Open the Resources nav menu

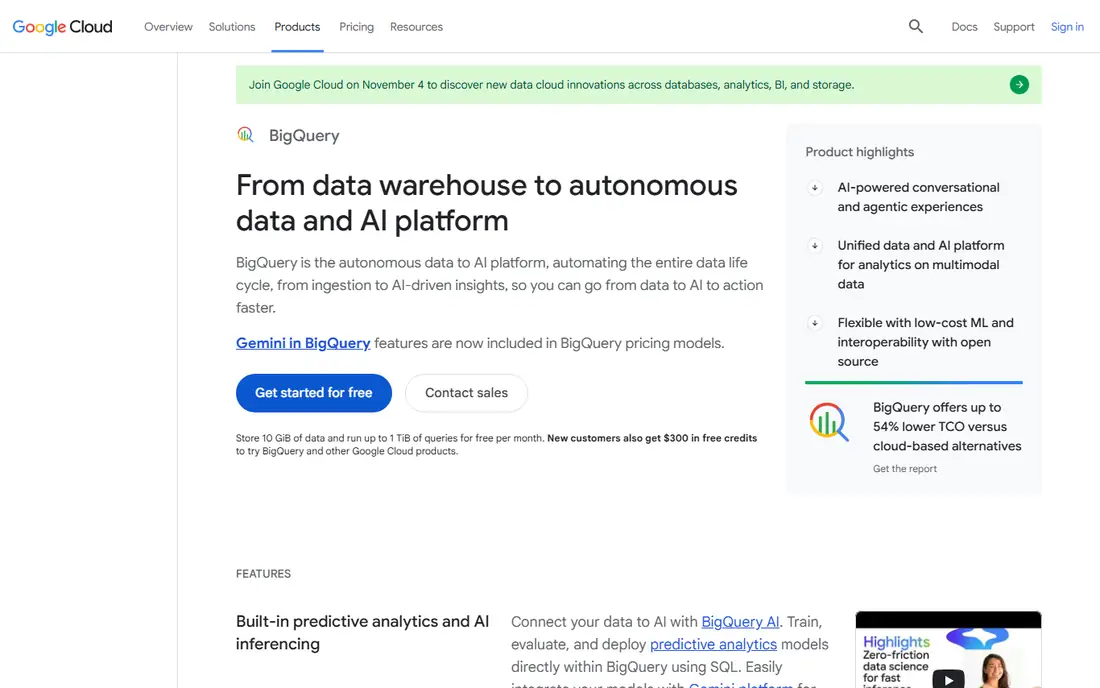click(416, 27)
